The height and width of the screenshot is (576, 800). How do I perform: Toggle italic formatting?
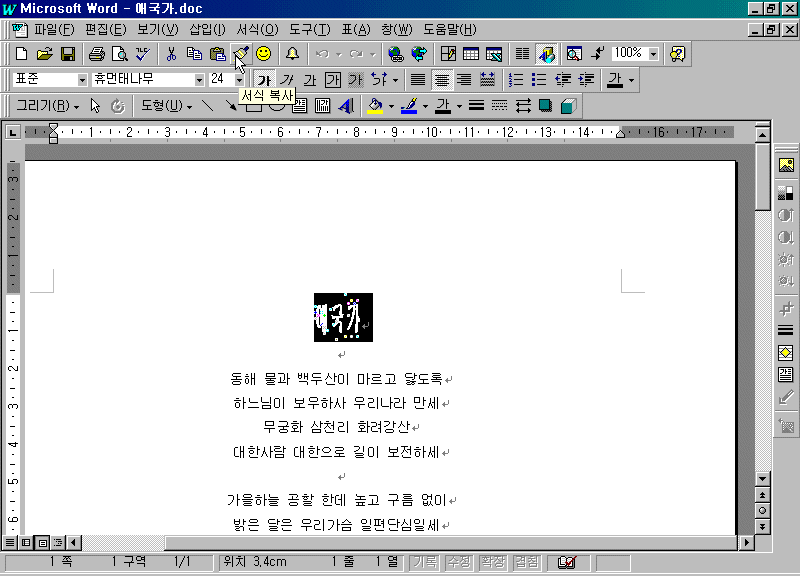coord(287,80)
